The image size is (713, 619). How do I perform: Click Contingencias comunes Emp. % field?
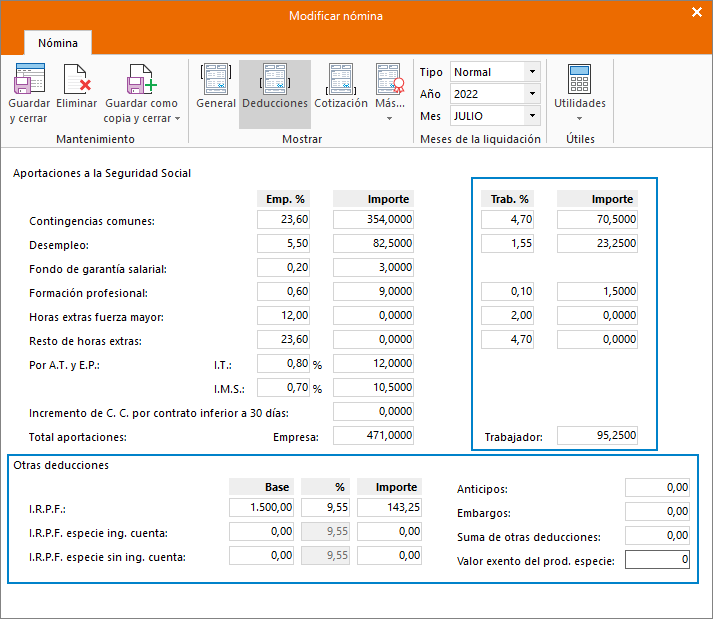(x=283, y=219)
